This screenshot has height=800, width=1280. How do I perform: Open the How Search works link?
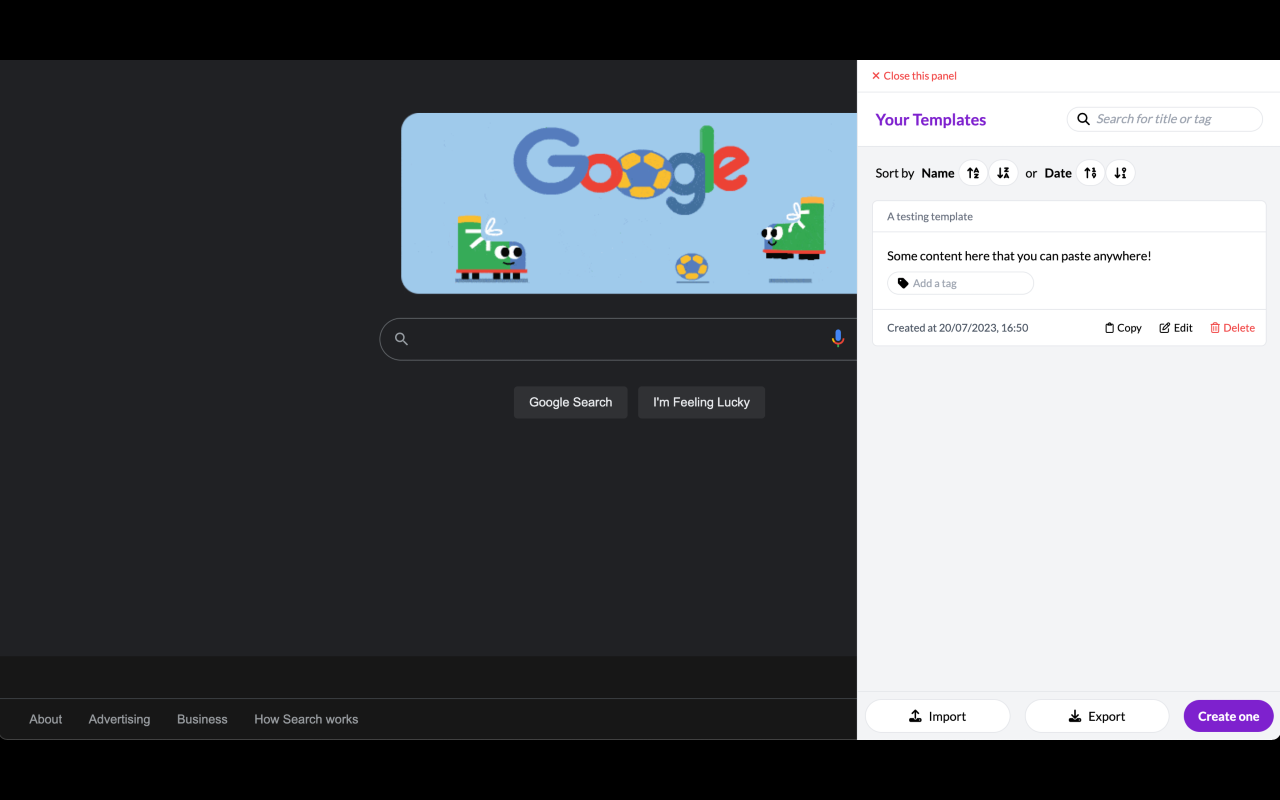[306, 719]
